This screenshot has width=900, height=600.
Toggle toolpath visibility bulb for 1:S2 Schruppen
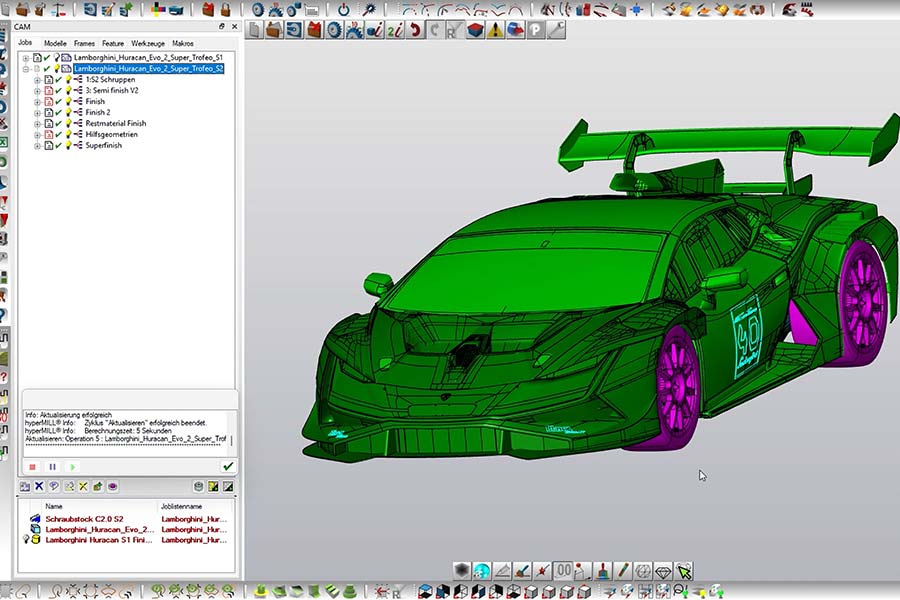point(68,79)
